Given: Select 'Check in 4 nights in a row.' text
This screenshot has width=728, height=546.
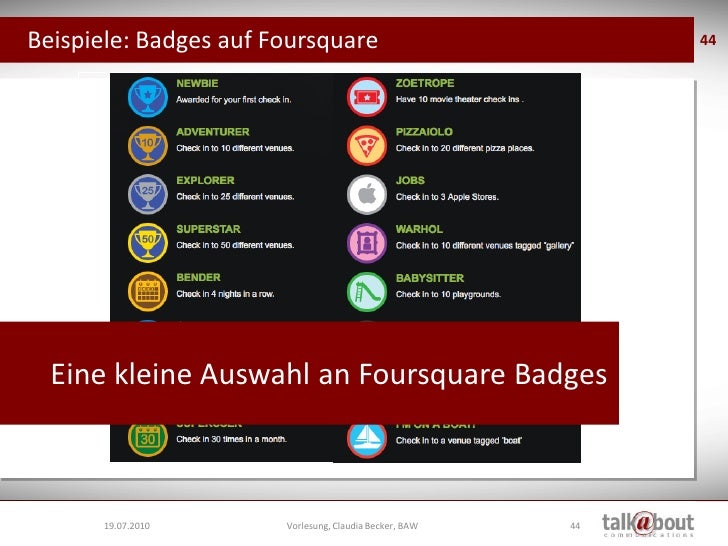Looking at the screenshot, I should (225, 294).
